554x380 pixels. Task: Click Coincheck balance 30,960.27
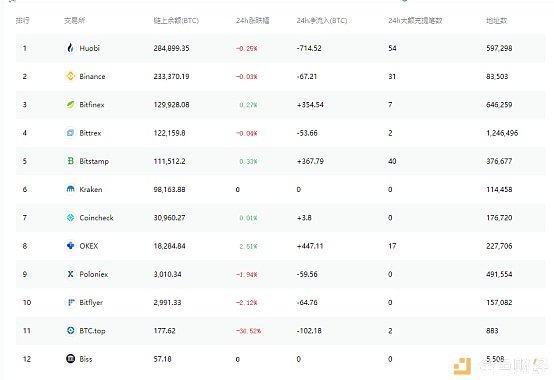(x=169, y=218)
